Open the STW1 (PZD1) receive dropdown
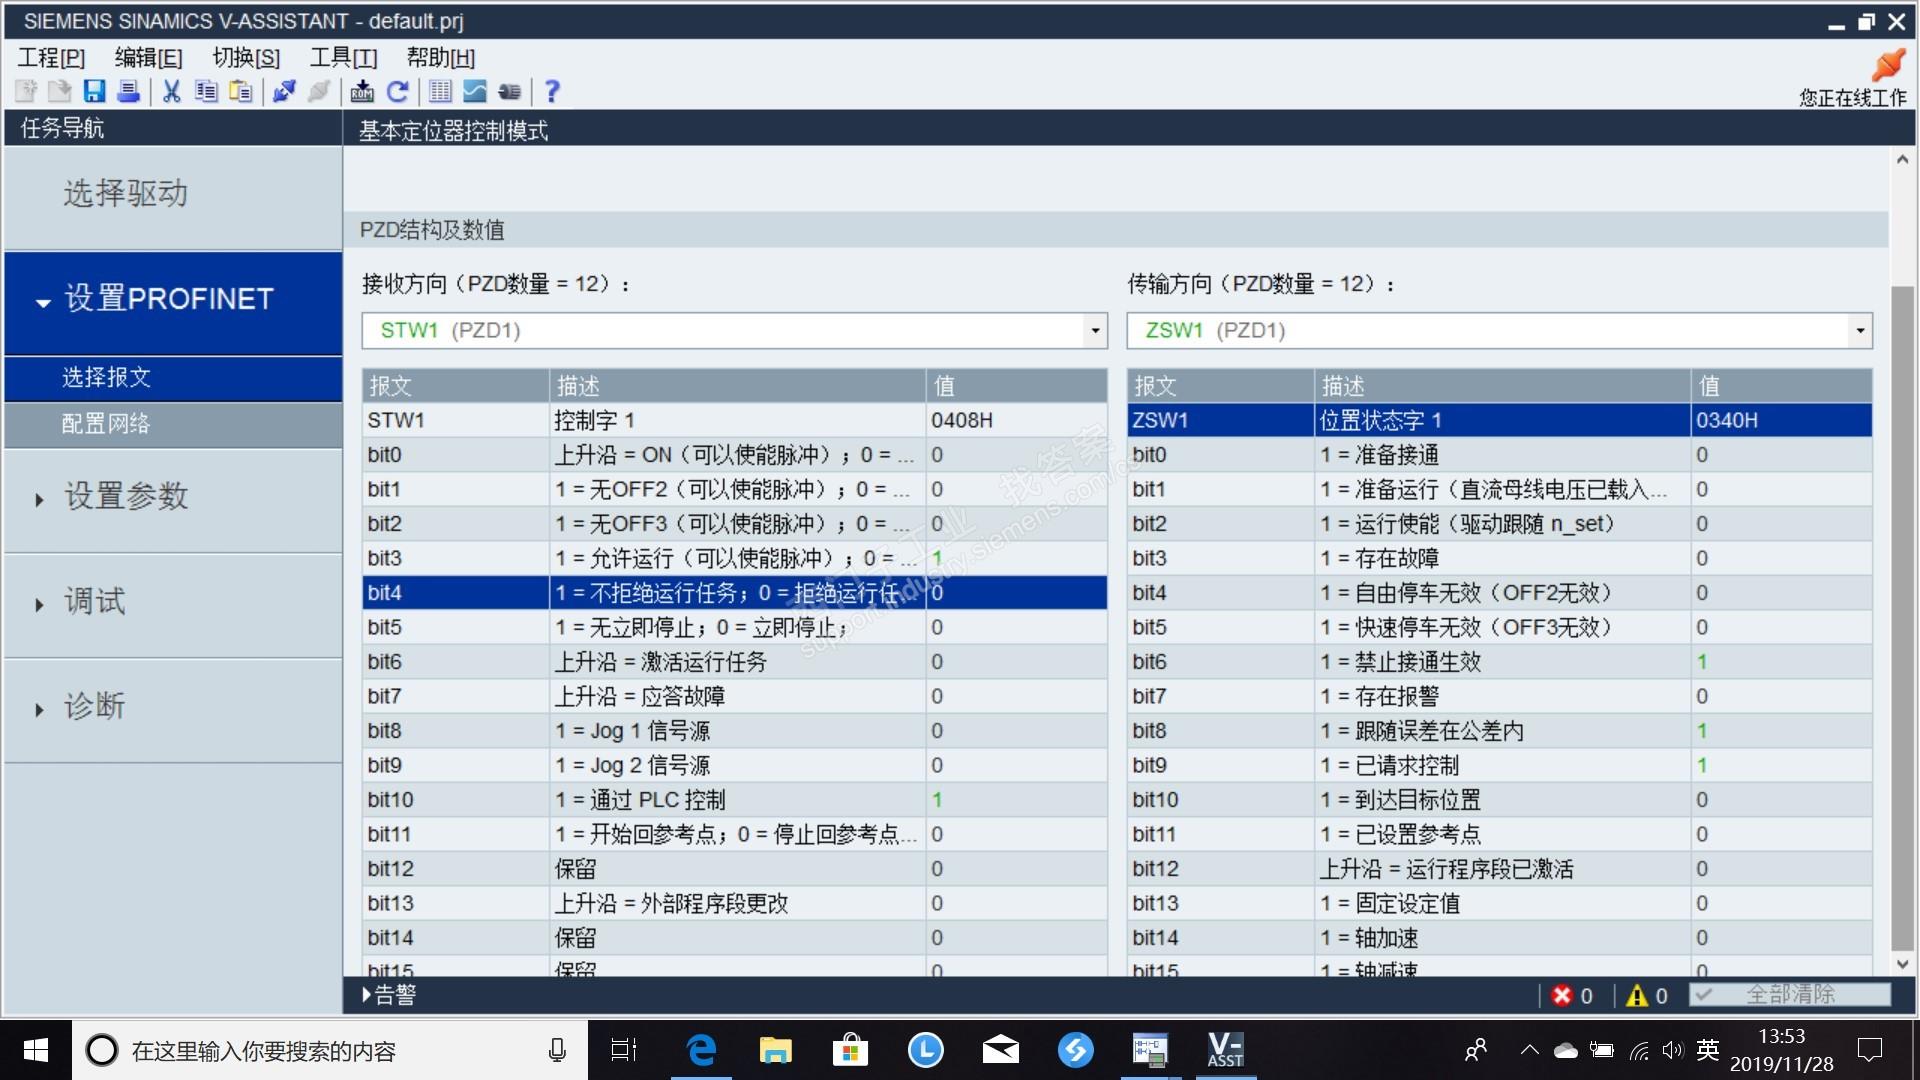 [1095, 331]
